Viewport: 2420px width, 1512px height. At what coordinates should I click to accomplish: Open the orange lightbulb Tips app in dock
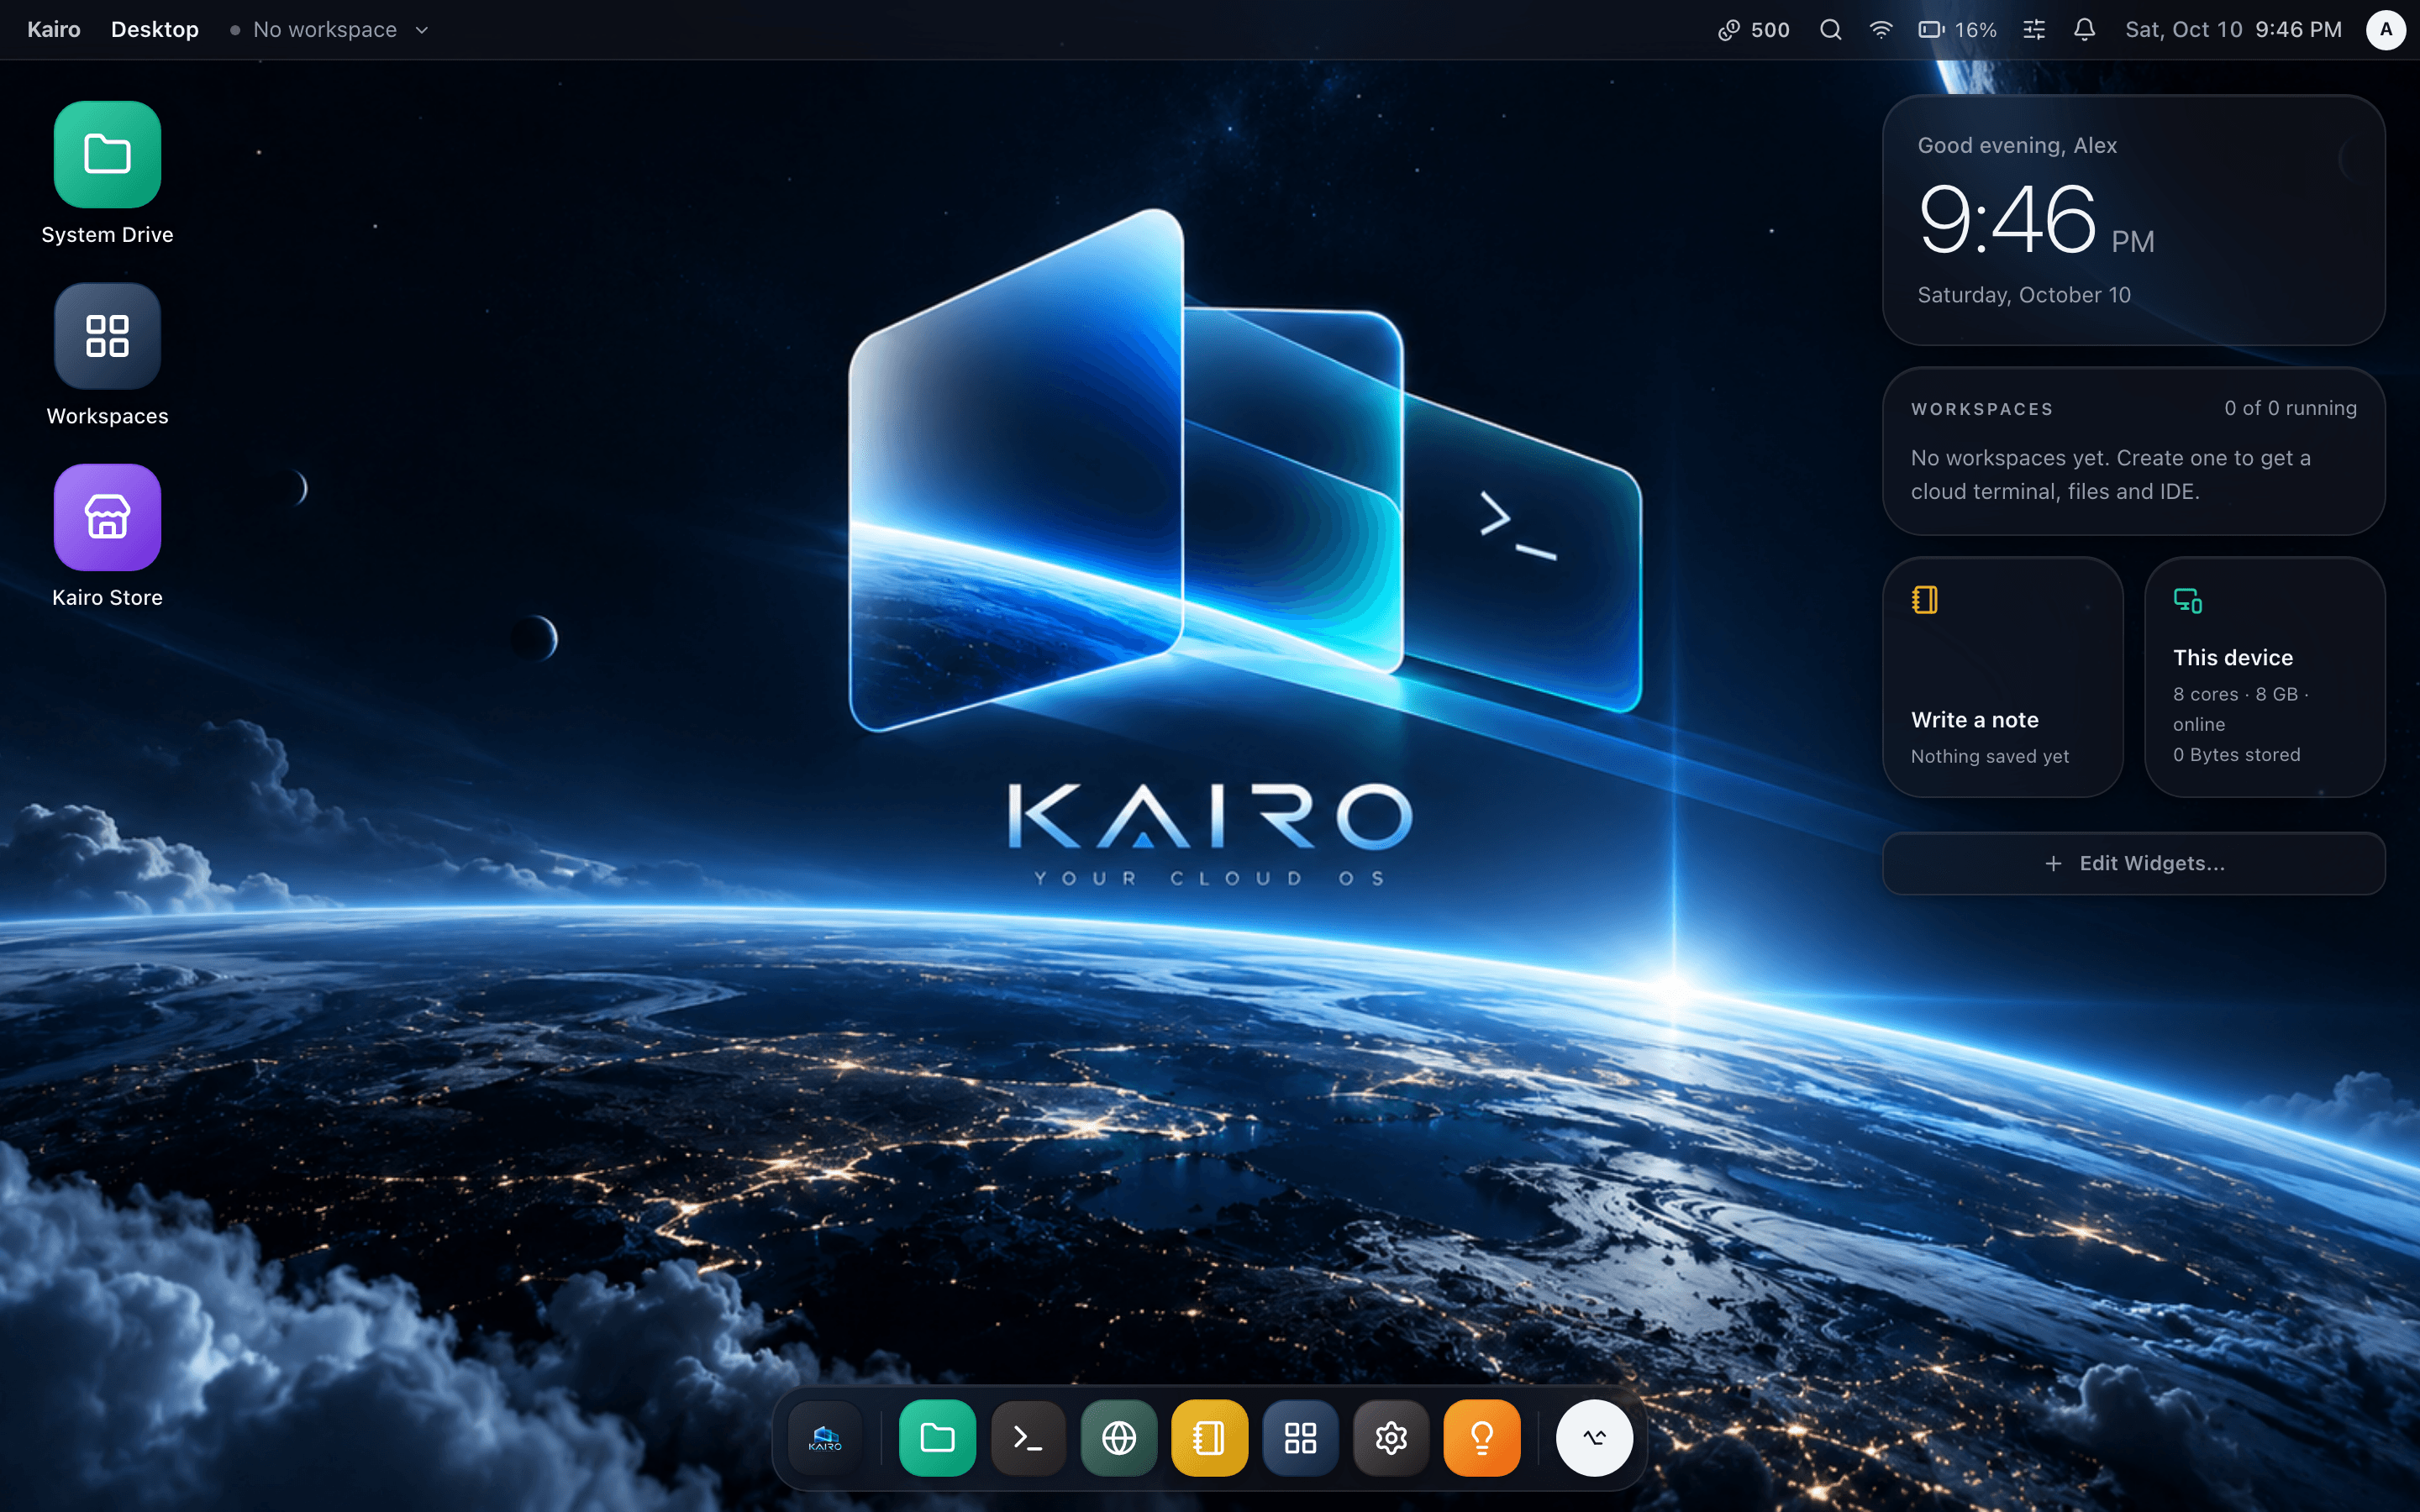[1482, 1438]
